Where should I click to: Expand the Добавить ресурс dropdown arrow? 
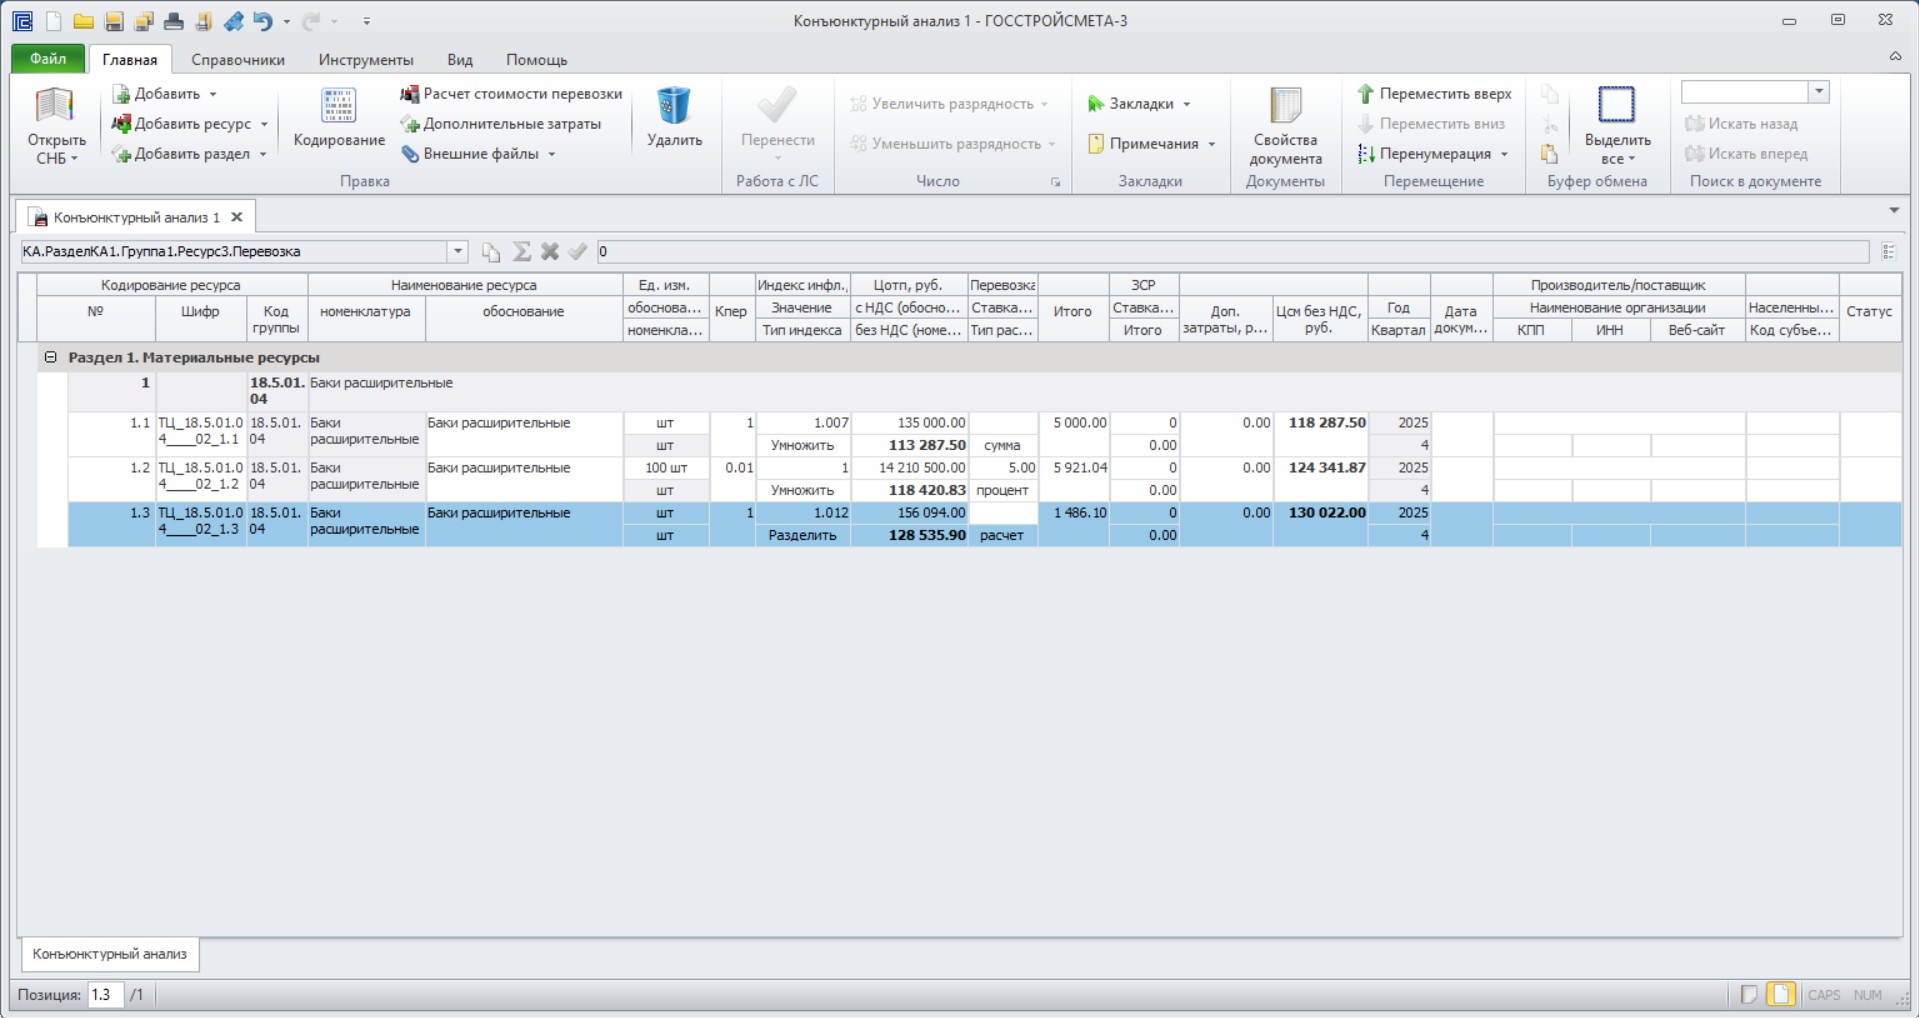[264, 124]
